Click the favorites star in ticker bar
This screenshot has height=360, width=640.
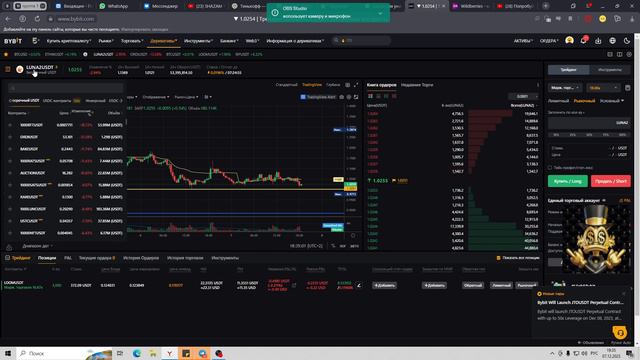(6, 54)
